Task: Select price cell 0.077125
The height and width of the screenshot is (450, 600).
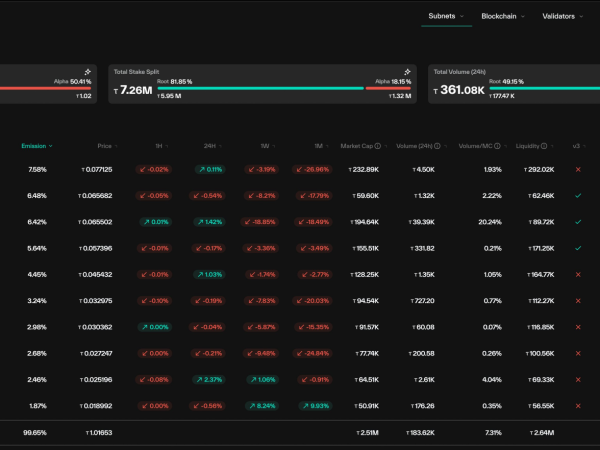Action: pos(97,170)
